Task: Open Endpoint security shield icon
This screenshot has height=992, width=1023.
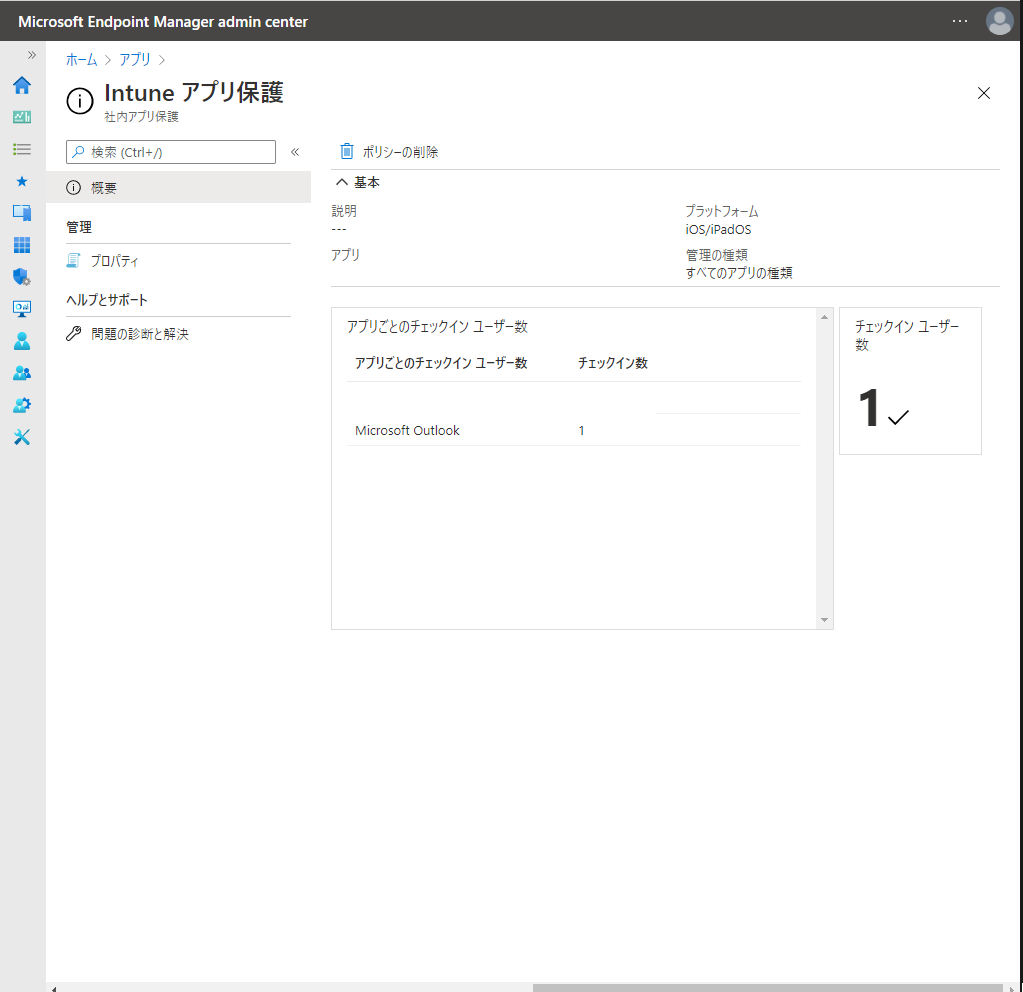Action: click(x=22, y=277)
